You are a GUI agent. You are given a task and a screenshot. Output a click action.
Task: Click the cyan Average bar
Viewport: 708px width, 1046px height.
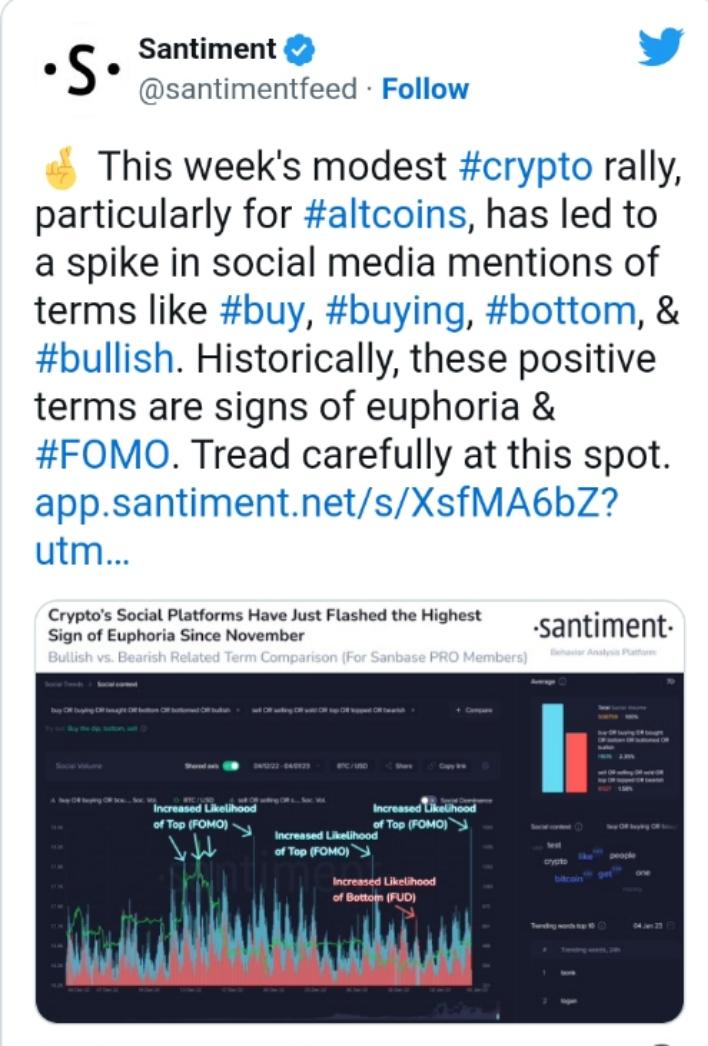pyautogui.click(x=553, y=748)
